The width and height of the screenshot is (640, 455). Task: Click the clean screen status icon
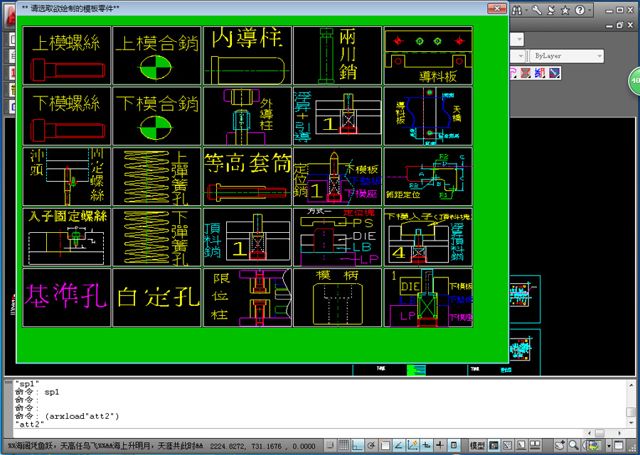(619, 445)
